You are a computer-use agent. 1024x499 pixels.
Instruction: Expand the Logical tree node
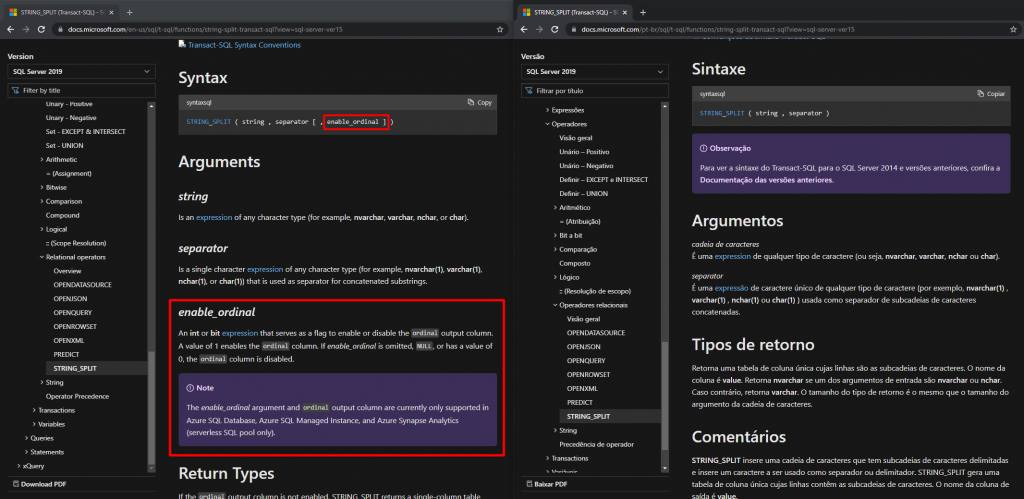click(x=42, y=229)
